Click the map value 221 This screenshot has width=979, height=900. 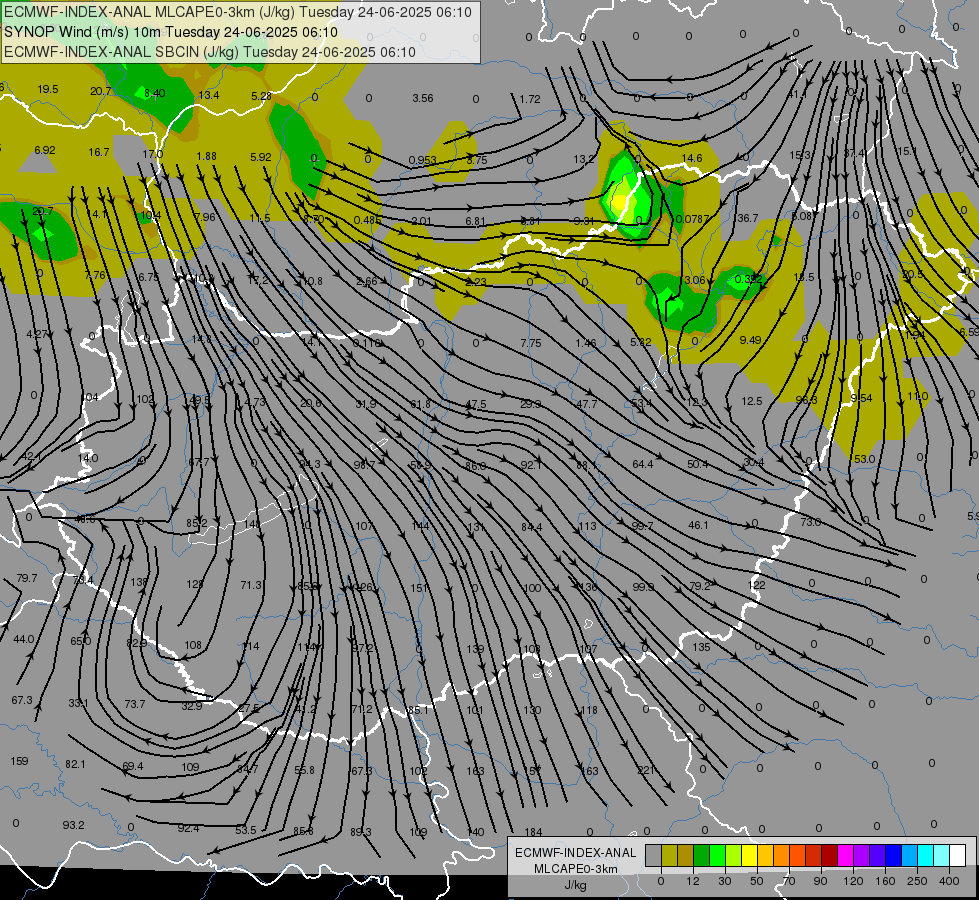click(x=646, y=770)
